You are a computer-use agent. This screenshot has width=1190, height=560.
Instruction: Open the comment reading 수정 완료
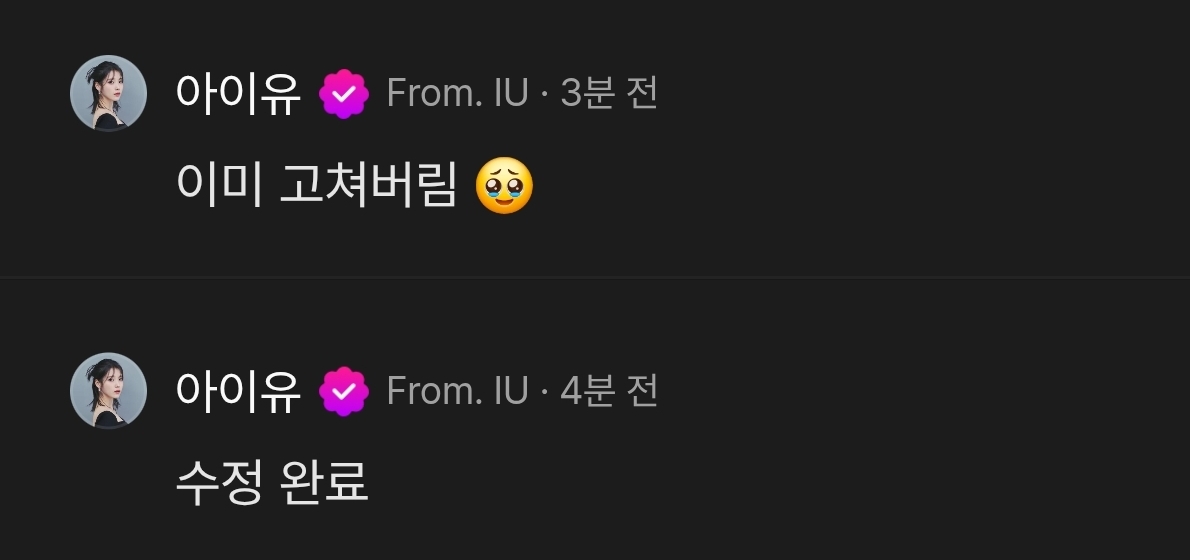pyautogui.click(x=272, y=483)
